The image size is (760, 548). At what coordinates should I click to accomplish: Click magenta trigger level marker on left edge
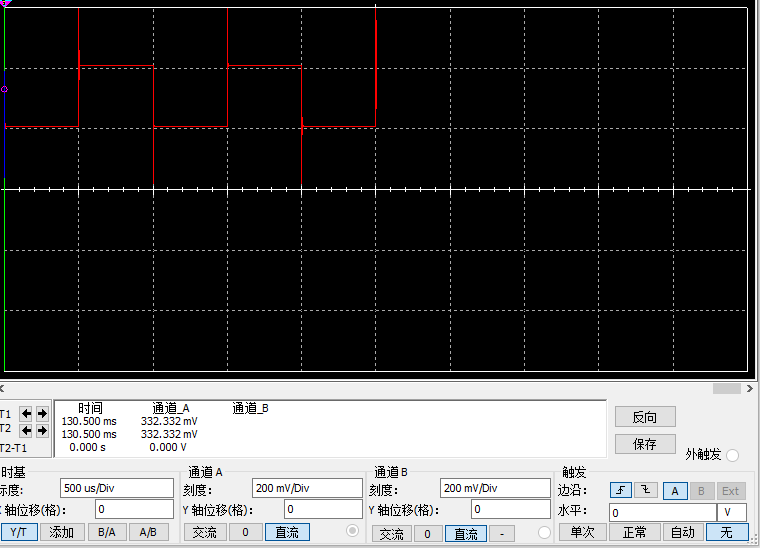pos(4,89)
